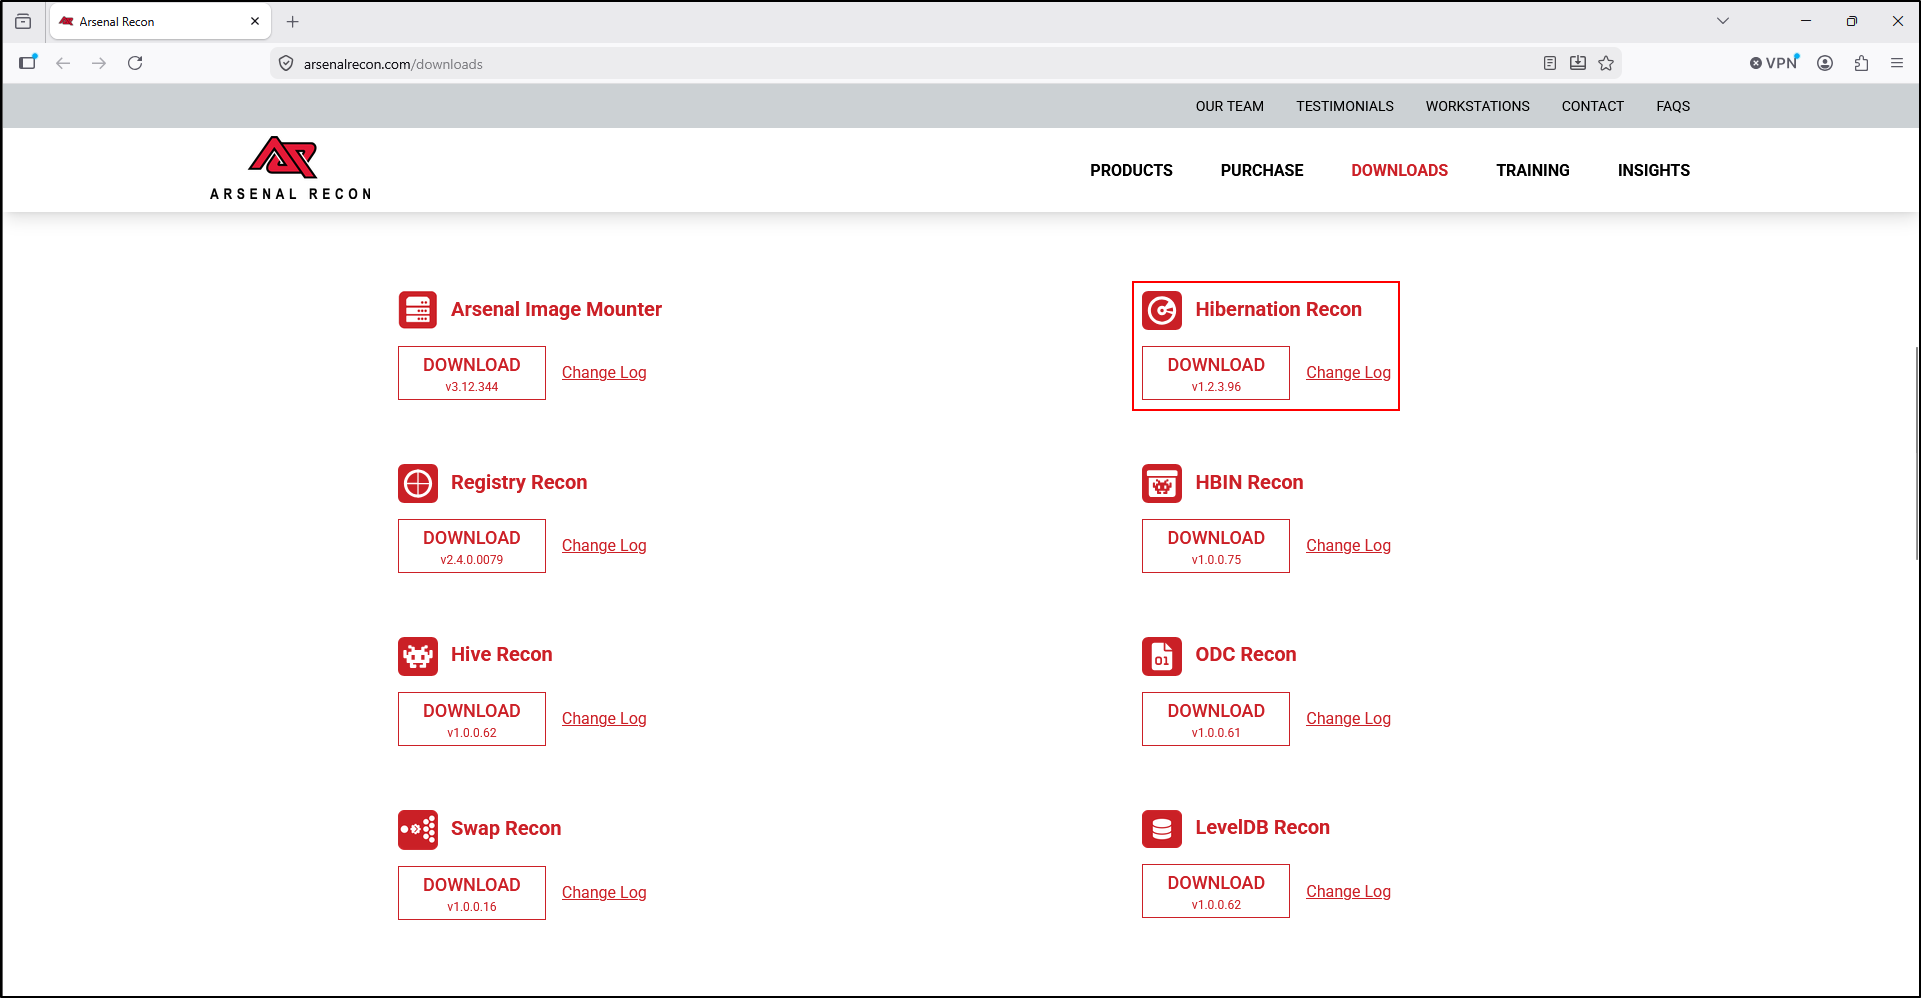Screen dimensions: 1921x998
Task: Go to OUR TEAM page
Action: [1230, 106]
